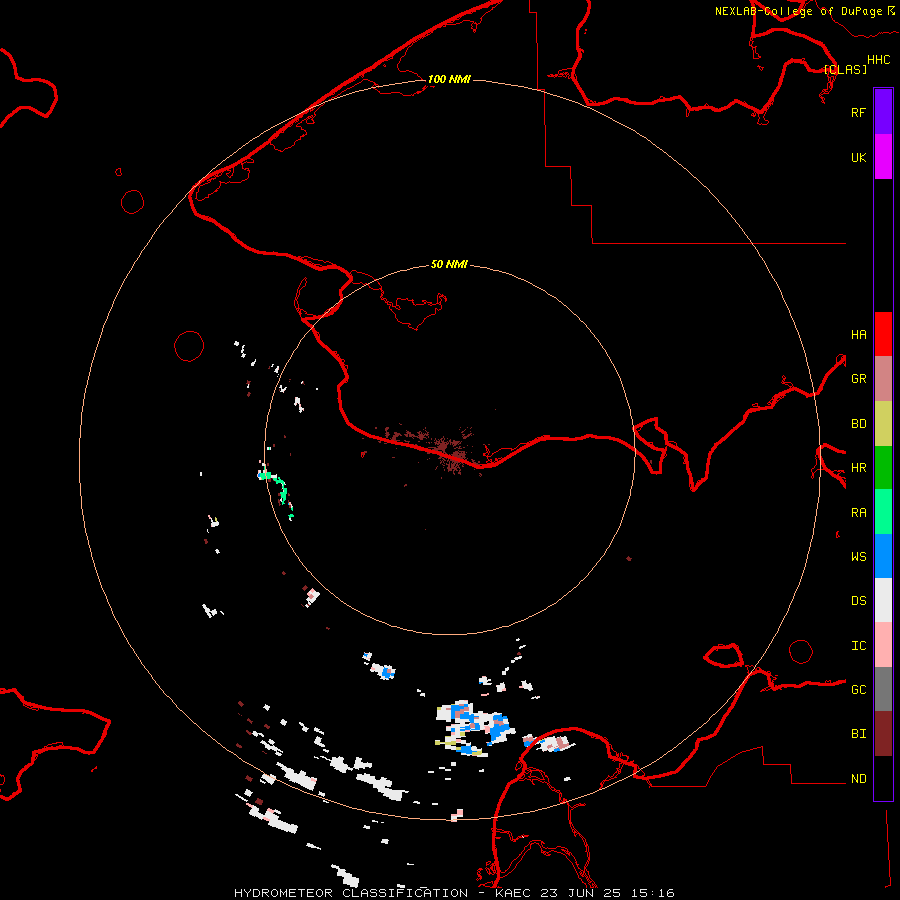Click the IC legend label
The width and height of the screenshot is (900, 900).
tap(858, 646)
